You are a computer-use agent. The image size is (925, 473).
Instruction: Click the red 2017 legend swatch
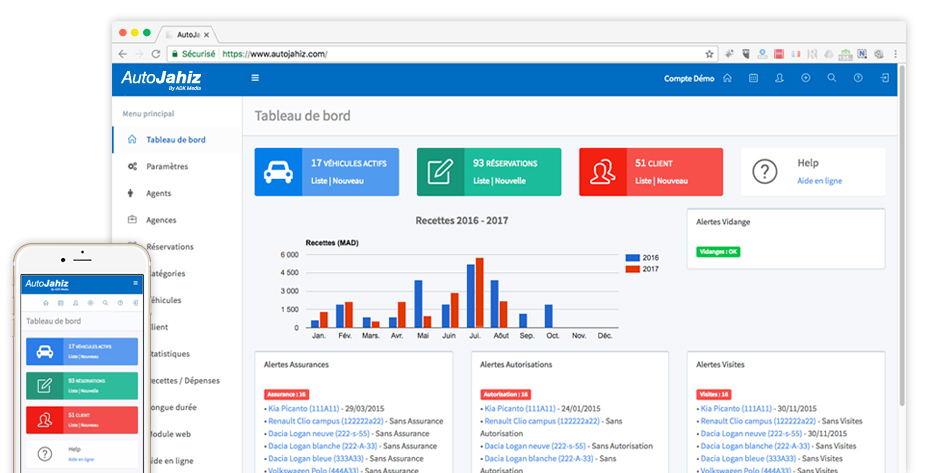pyautogui.click(x=632, y=269)
